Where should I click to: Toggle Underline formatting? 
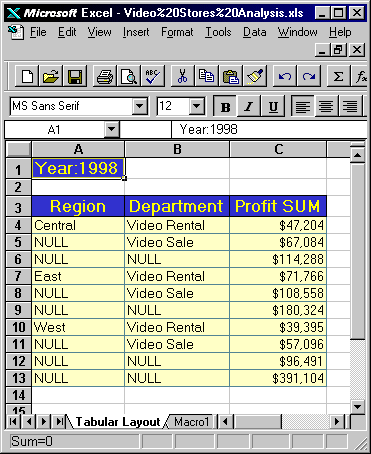coord(273,106)
